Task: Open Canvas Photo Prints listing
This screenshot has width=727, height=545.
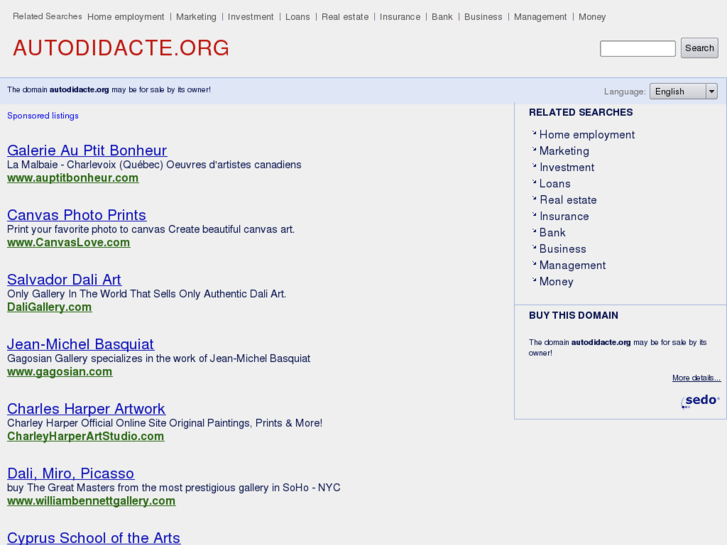Action: click(77, 215)
